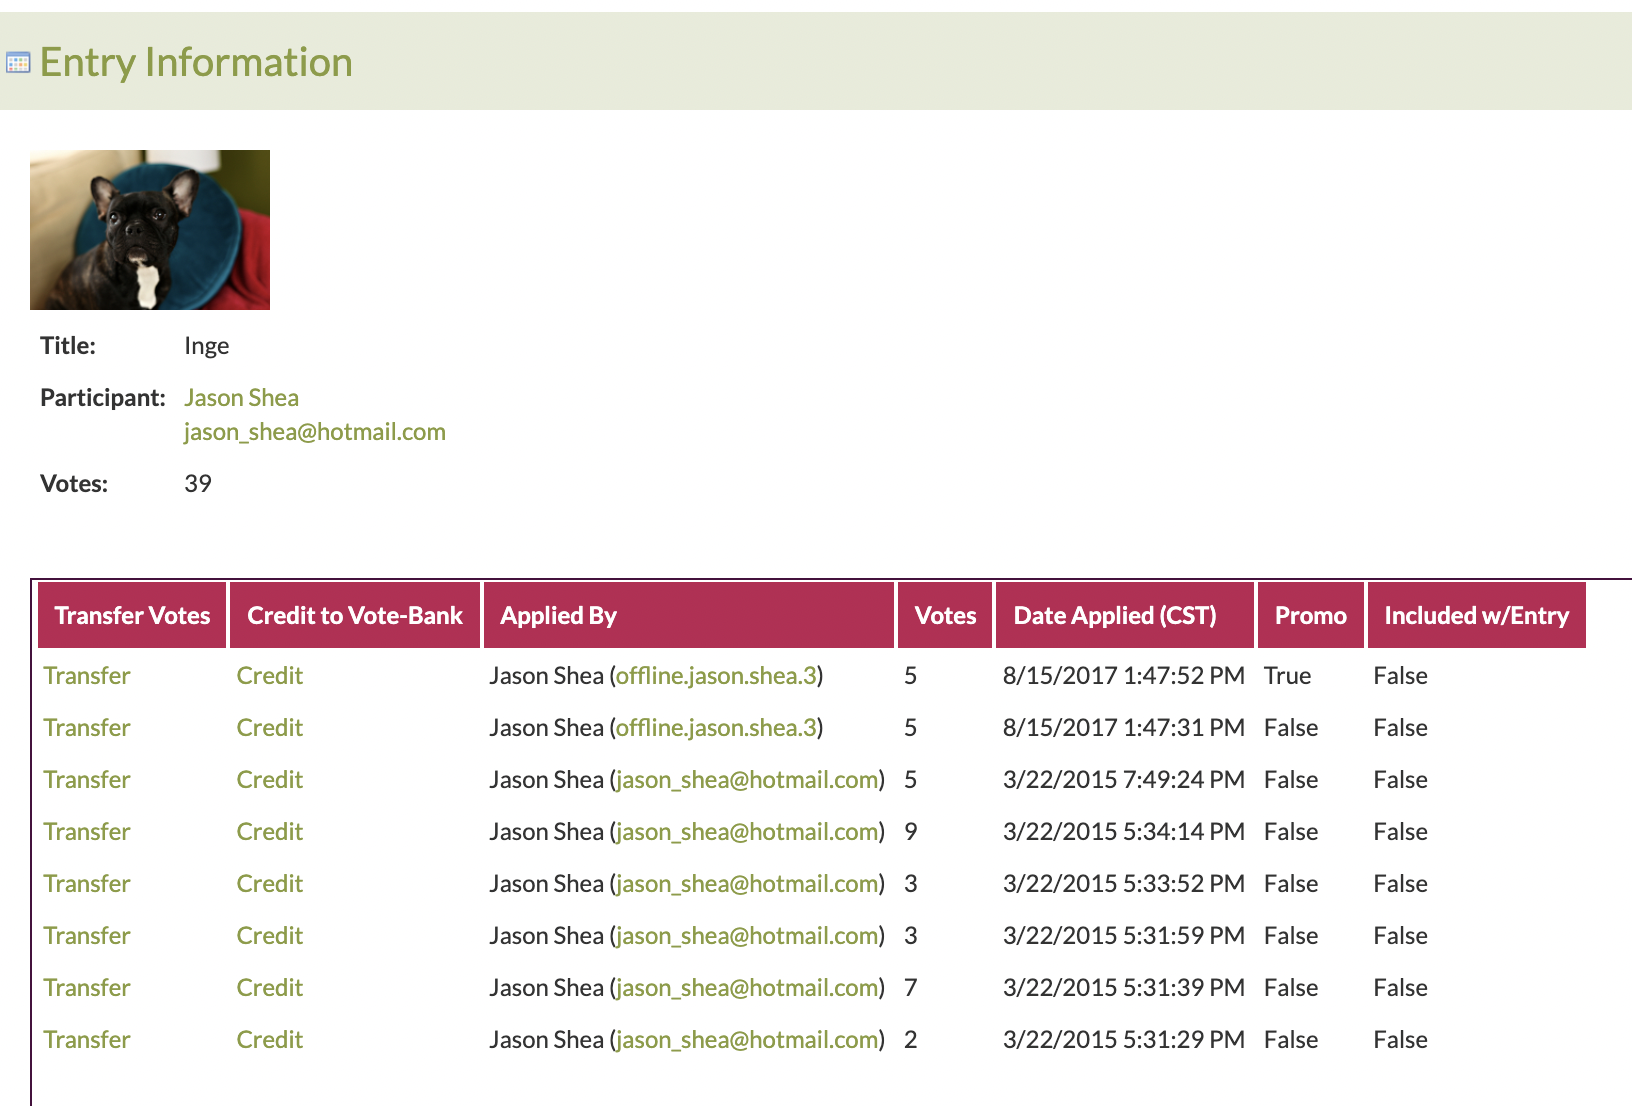The height and width of the screenshot is (1106, 1632).
Task: Click vote count 7 in the 5:31:39 PM row
Action: pyautogui.click(x=911, y=988)
